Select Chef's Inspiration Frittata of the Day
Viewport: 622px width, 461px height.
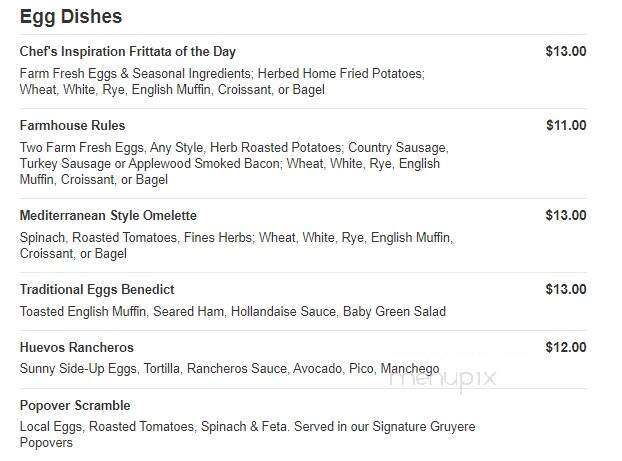coord(128,52)
